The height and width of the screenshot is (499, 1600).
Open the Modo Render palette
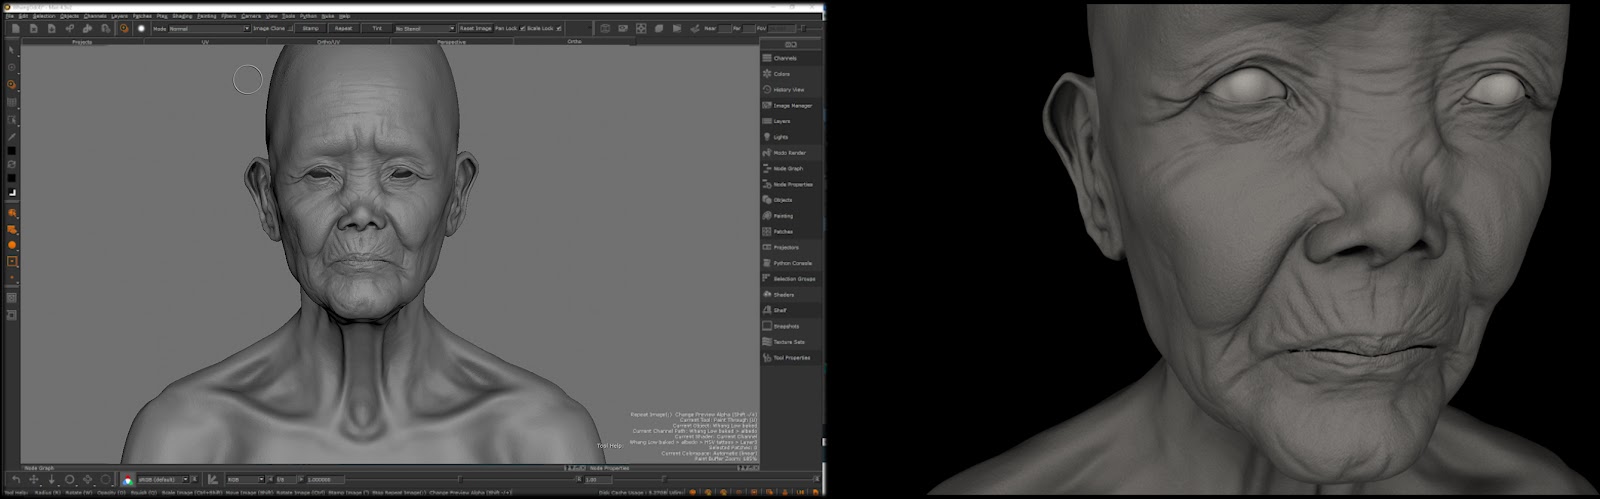click(x=793, y=153)
